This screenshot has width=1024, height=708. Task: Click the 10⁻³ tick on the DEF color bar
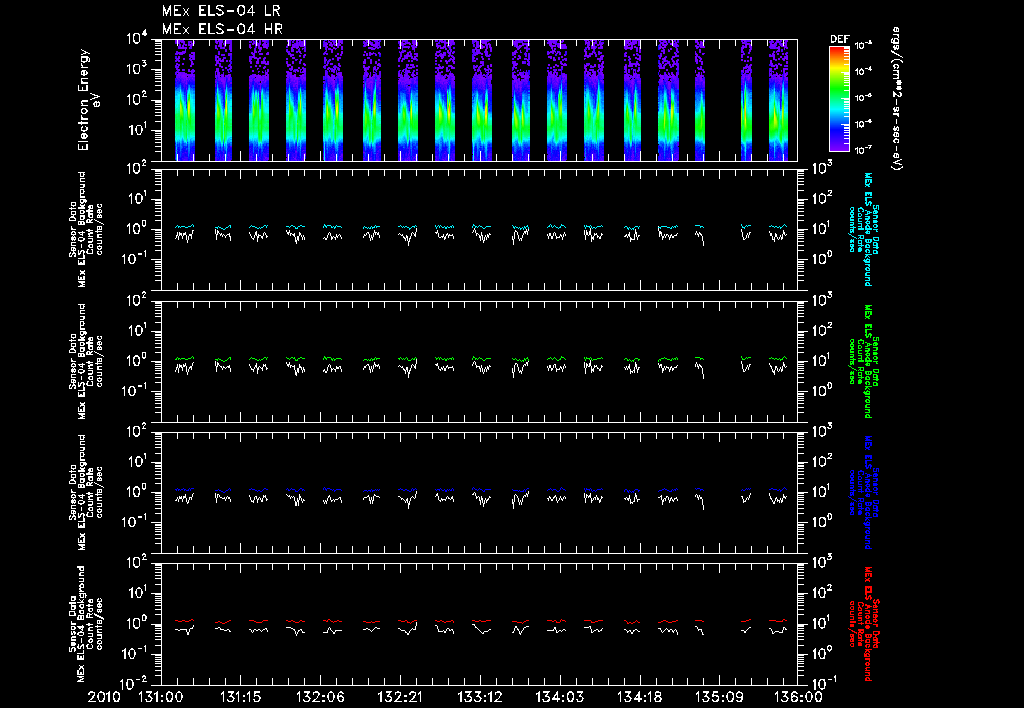[x=863, y=46]
